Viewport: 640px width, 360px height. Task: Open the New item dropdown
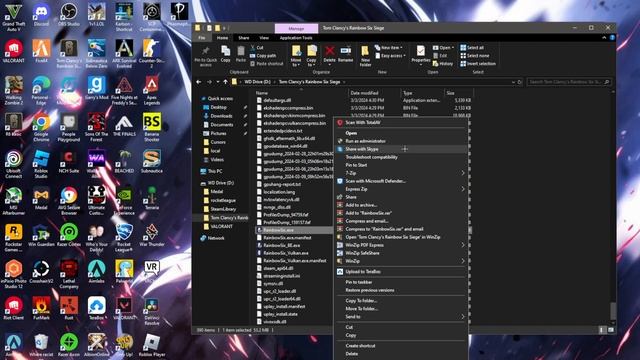click(388, 47)
